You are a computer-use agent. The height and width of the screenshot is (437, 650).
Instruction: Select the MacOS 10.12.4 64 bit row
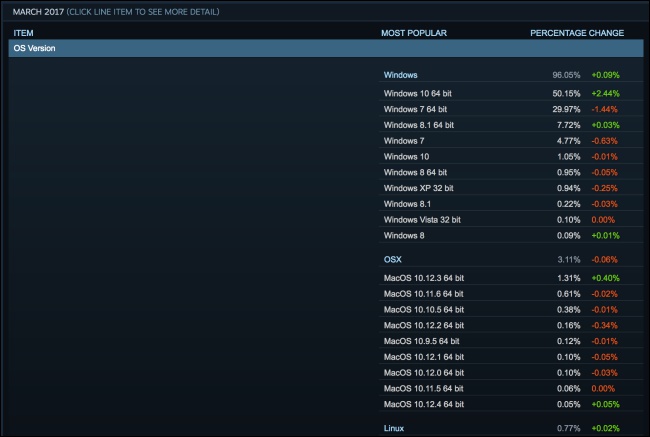511,404
